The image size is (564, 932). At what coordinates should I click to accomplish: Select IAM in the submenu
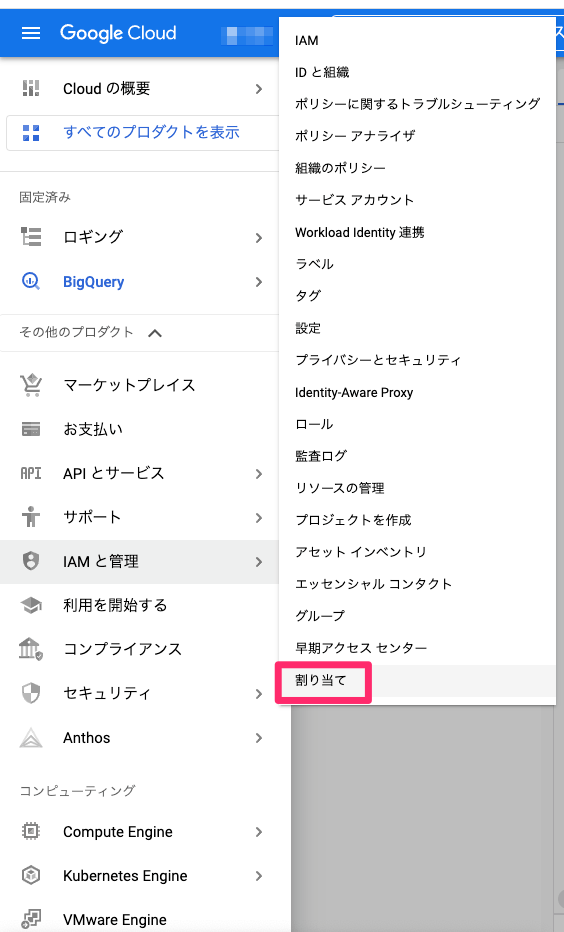coord(417,40)
